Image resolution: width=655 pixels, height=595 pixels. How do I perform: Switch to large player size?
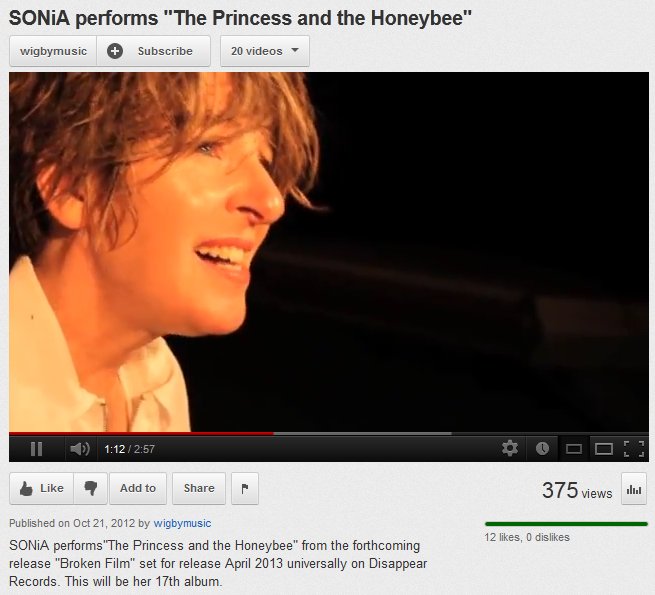[x=604, y=449]
